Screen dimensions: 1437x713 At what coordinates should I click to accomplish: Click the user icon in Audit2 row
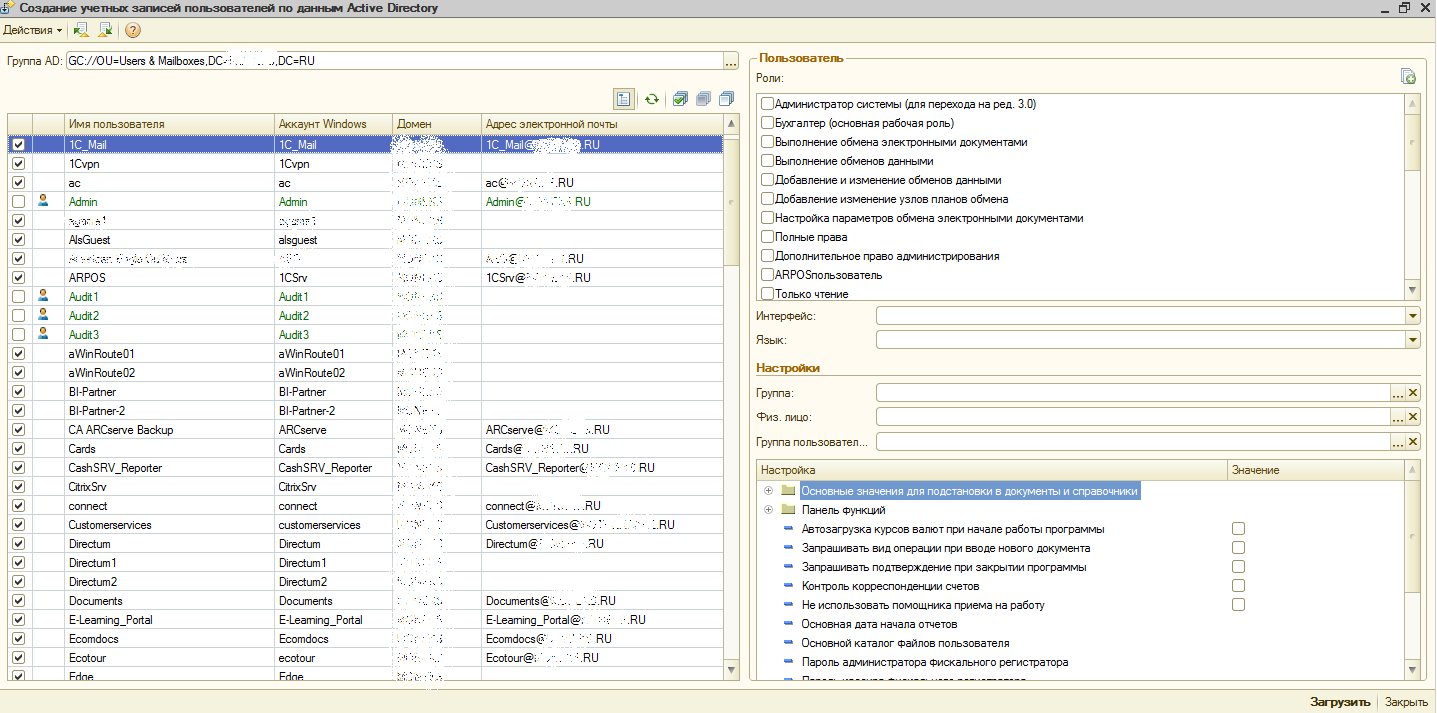[x=43, y=315]
